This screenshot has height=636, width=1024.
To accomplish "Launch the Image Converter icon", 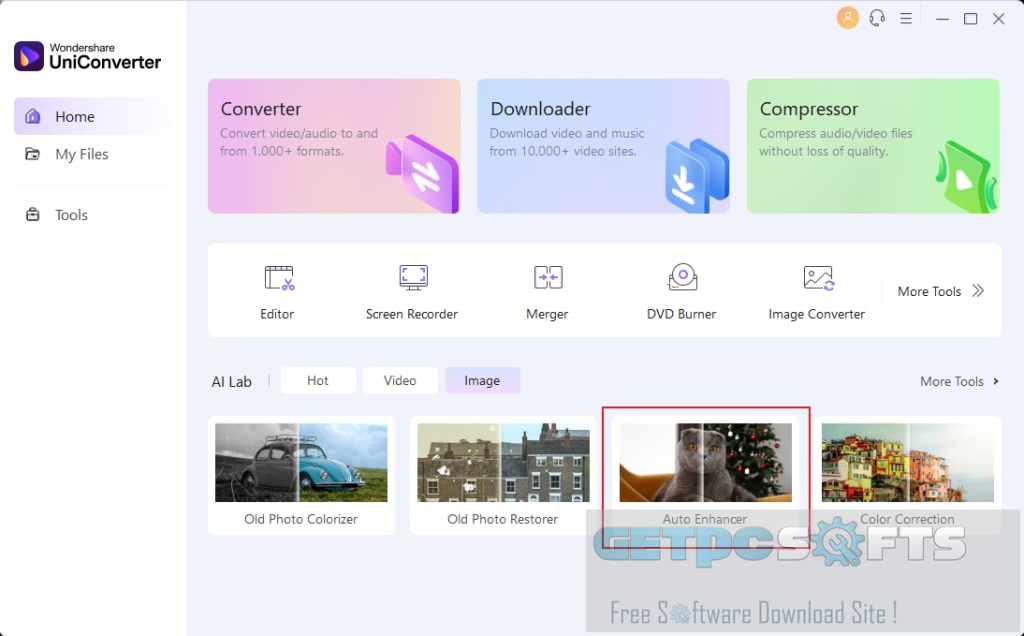I will (x=819, y=278).
